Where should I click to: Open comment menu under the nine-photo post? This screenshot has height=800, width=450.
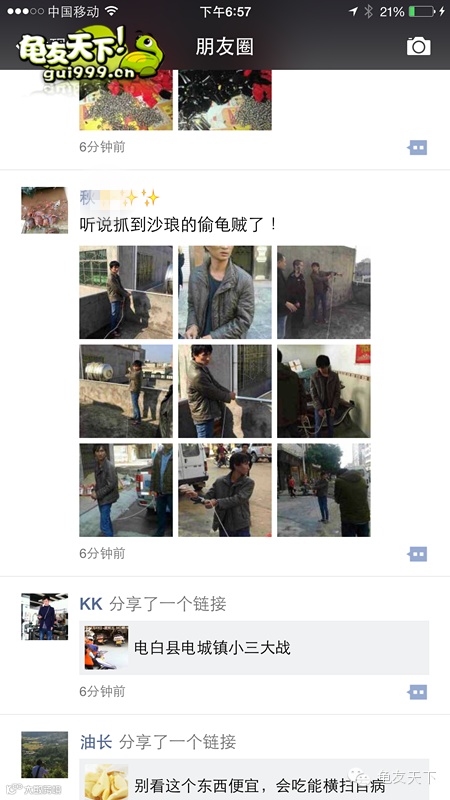tap(417, 554)
